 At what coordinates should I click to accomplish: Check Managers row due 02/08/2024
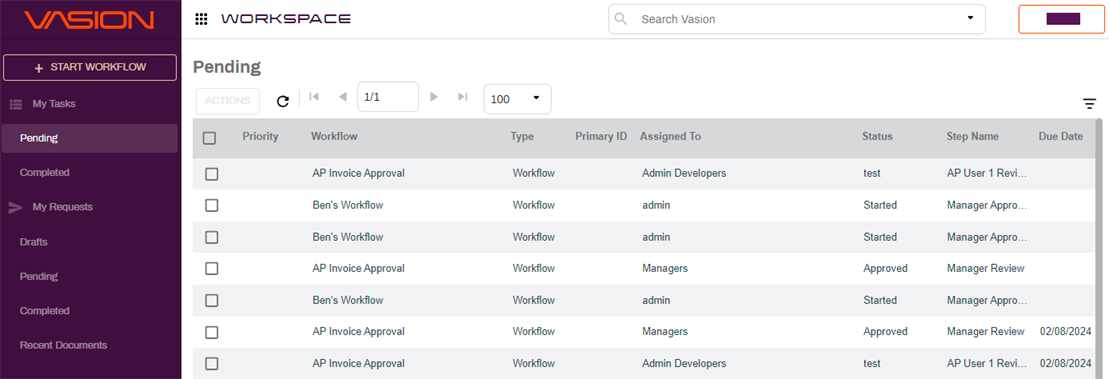click(x=211, y=332)
